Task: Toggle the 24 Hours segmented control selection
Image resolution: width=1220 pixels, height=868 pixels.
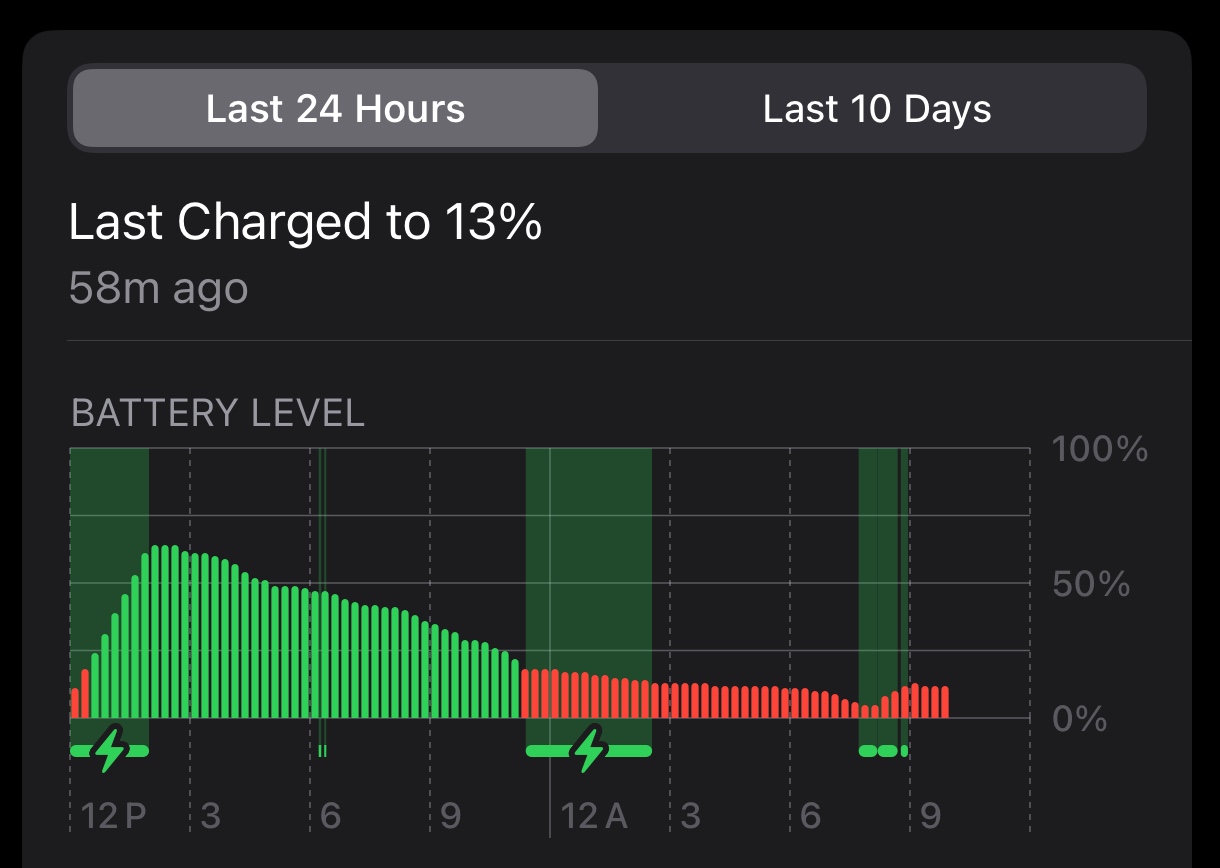Action: pyautogui.click(x=334, y=108)
